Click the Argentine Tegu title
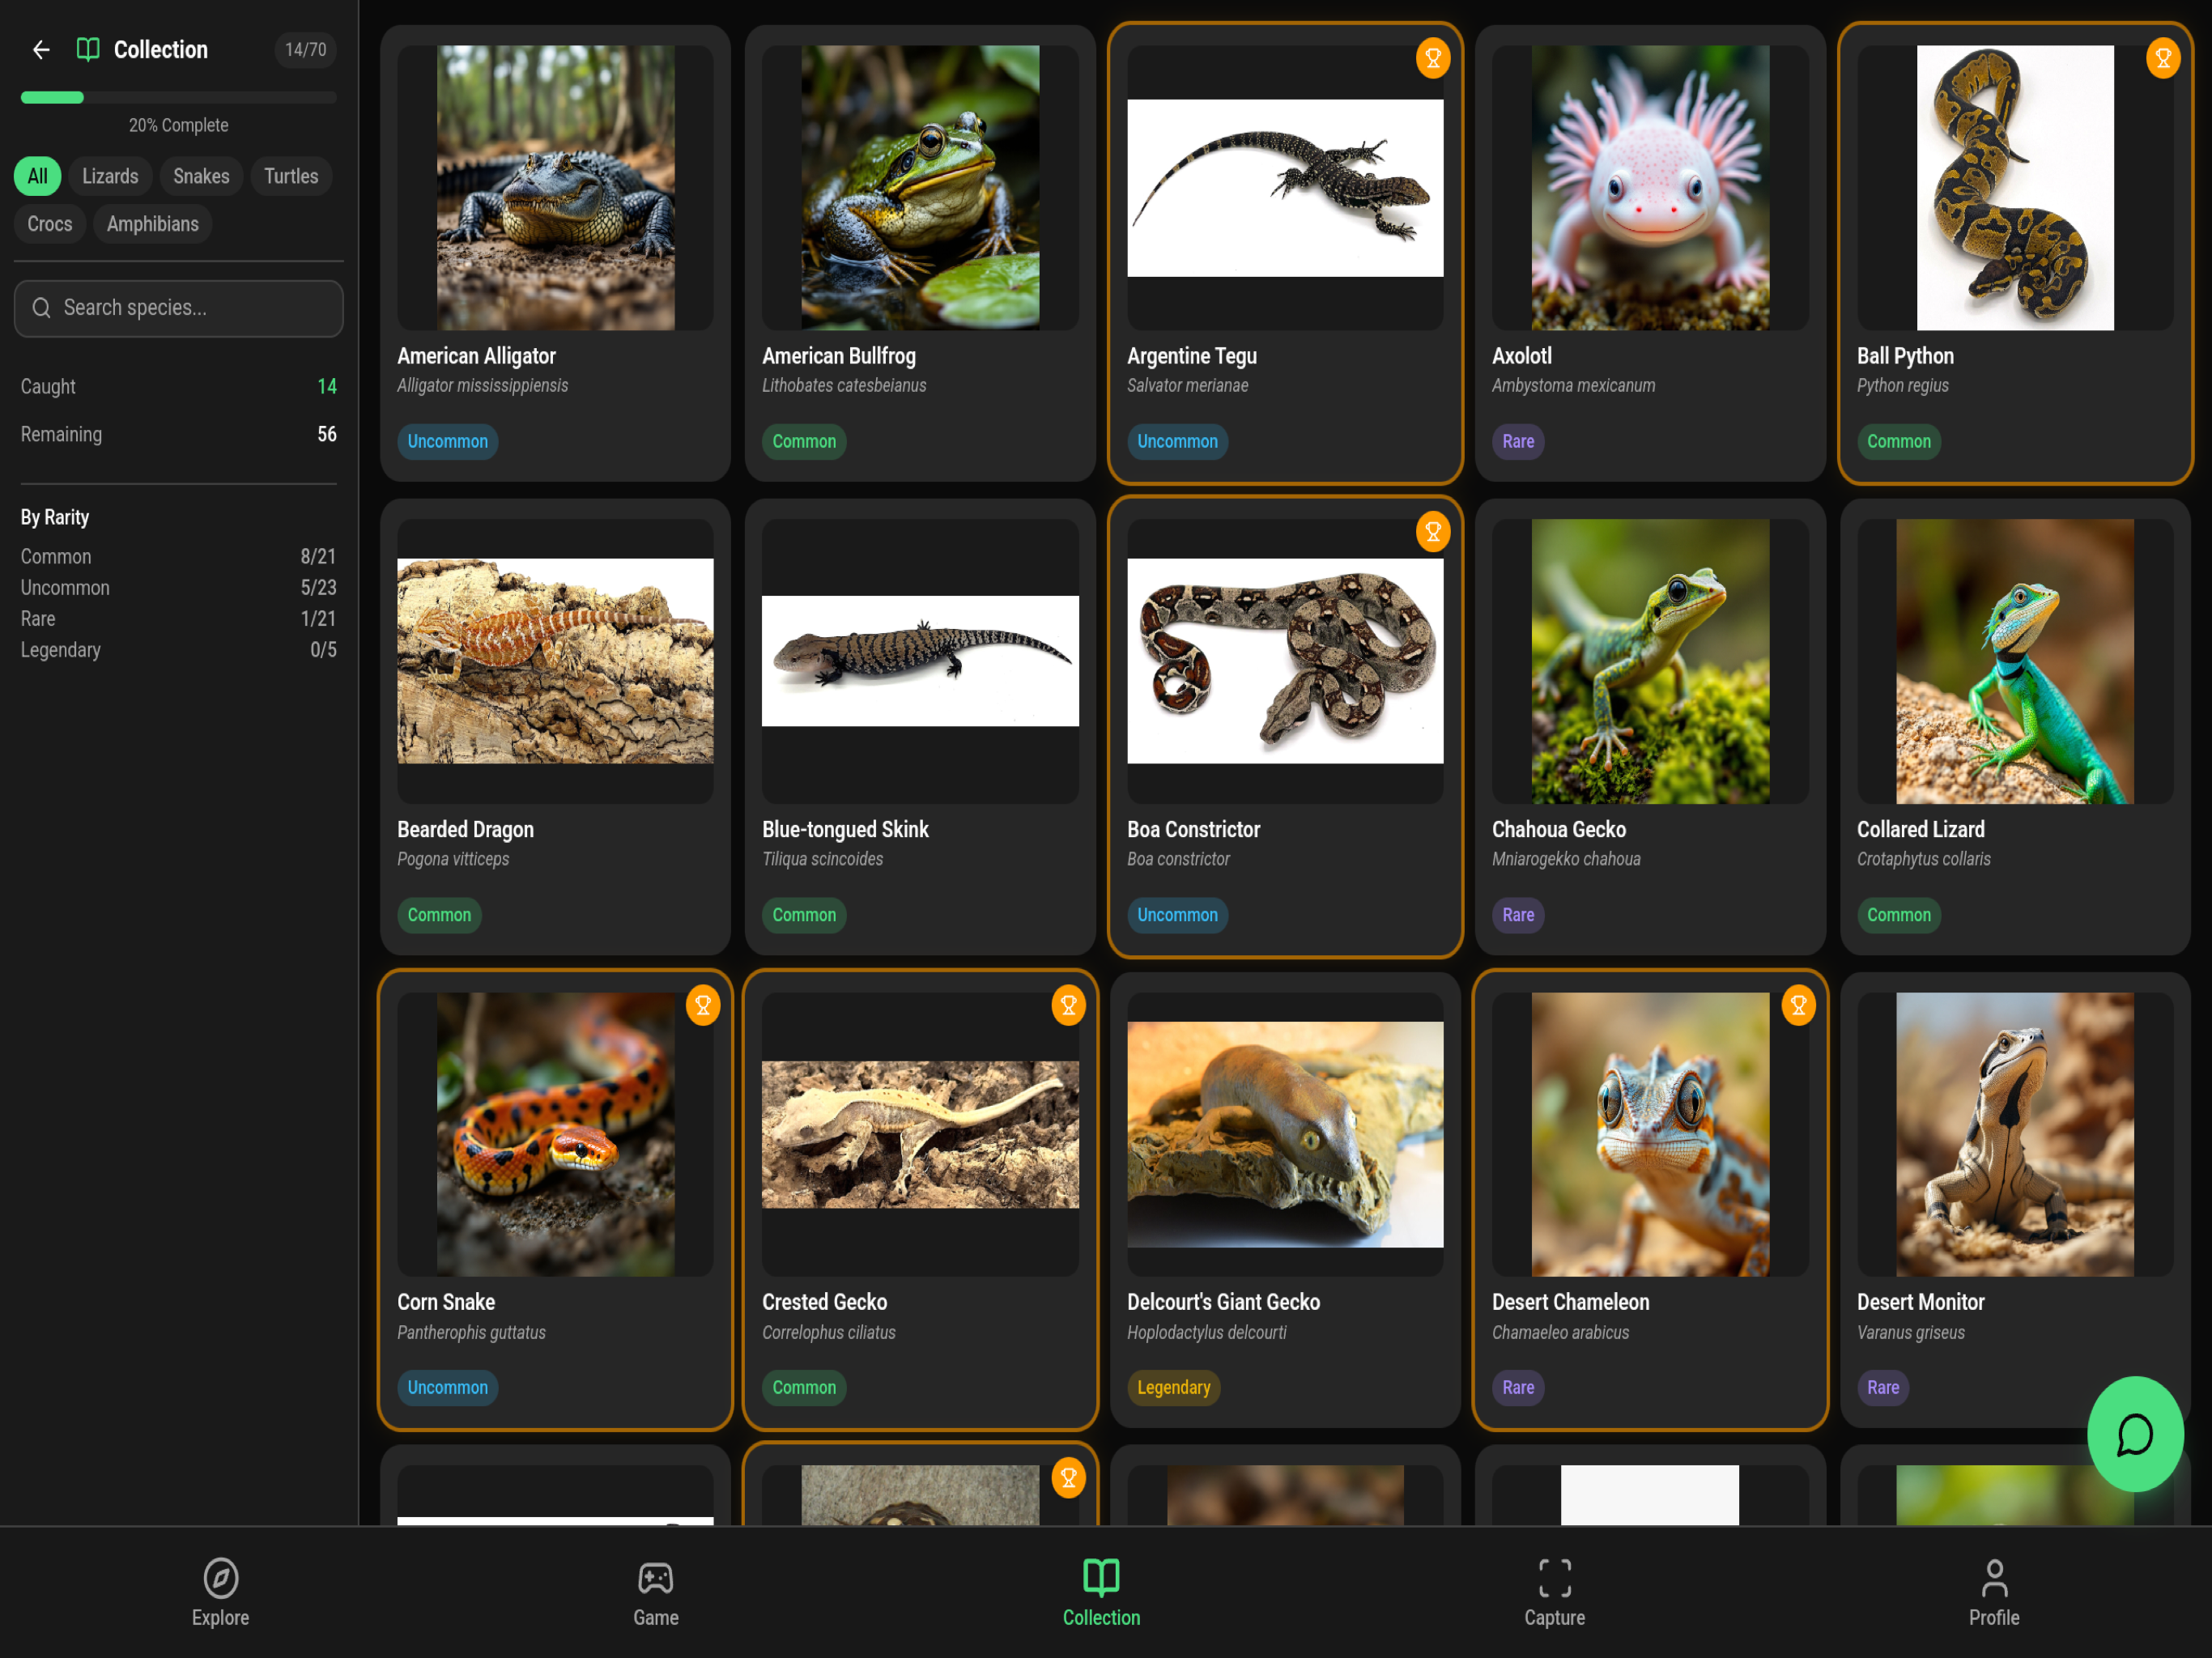 pos(1192,356)
